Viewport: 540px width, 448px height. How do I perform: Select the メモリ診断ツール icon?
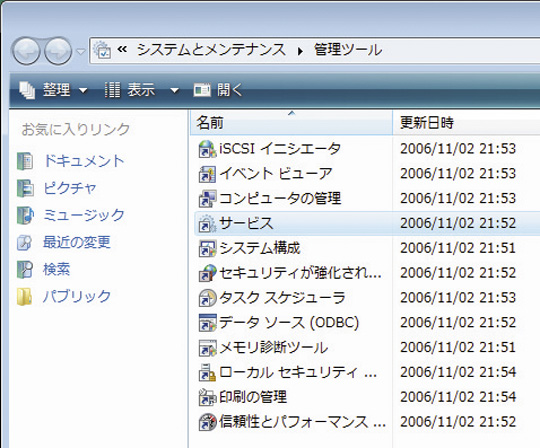(207, 347)
